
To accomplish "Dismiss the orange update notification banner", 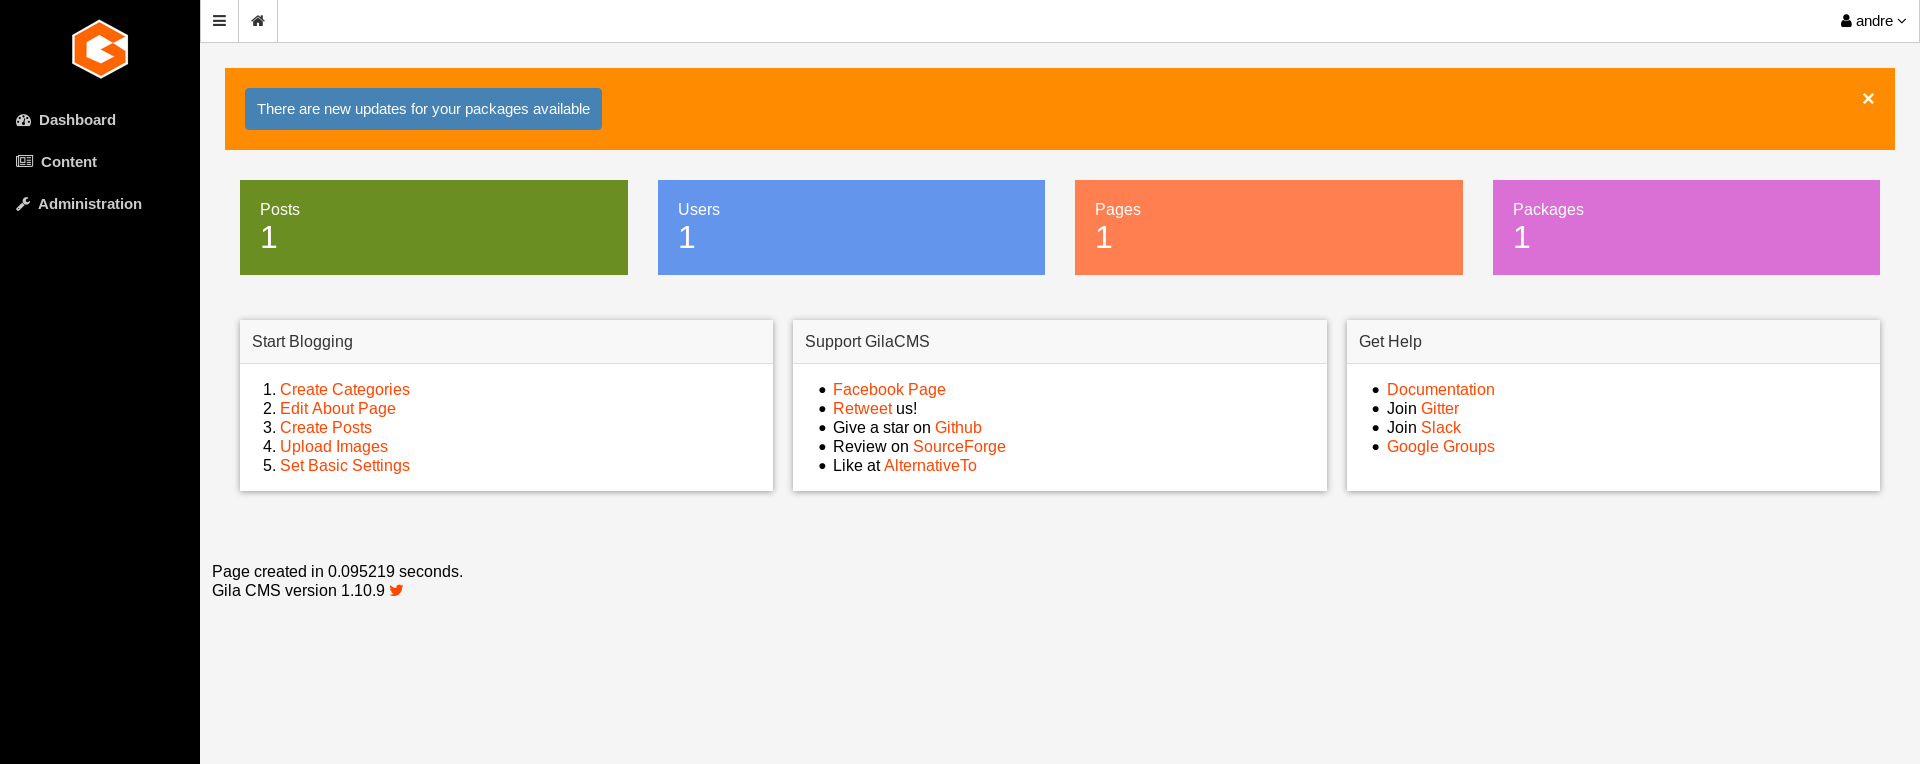I will (x=1868, y=98).
